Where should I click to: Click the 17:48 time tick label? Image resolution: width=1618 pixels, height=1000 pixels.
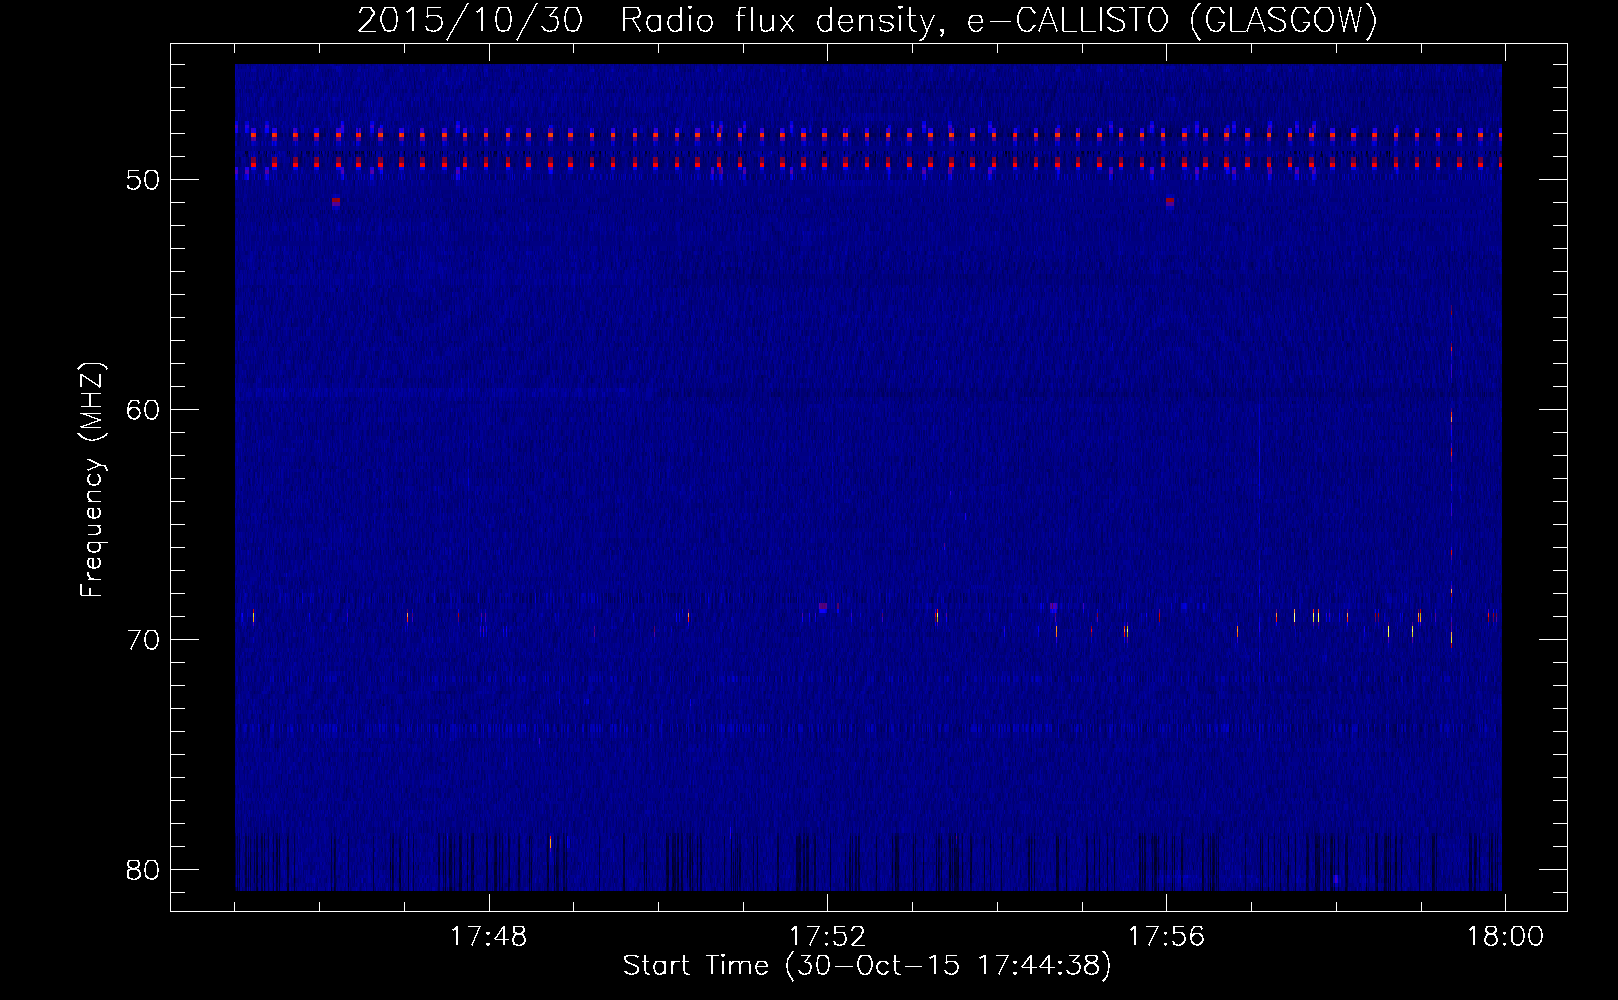pos(488,937)
